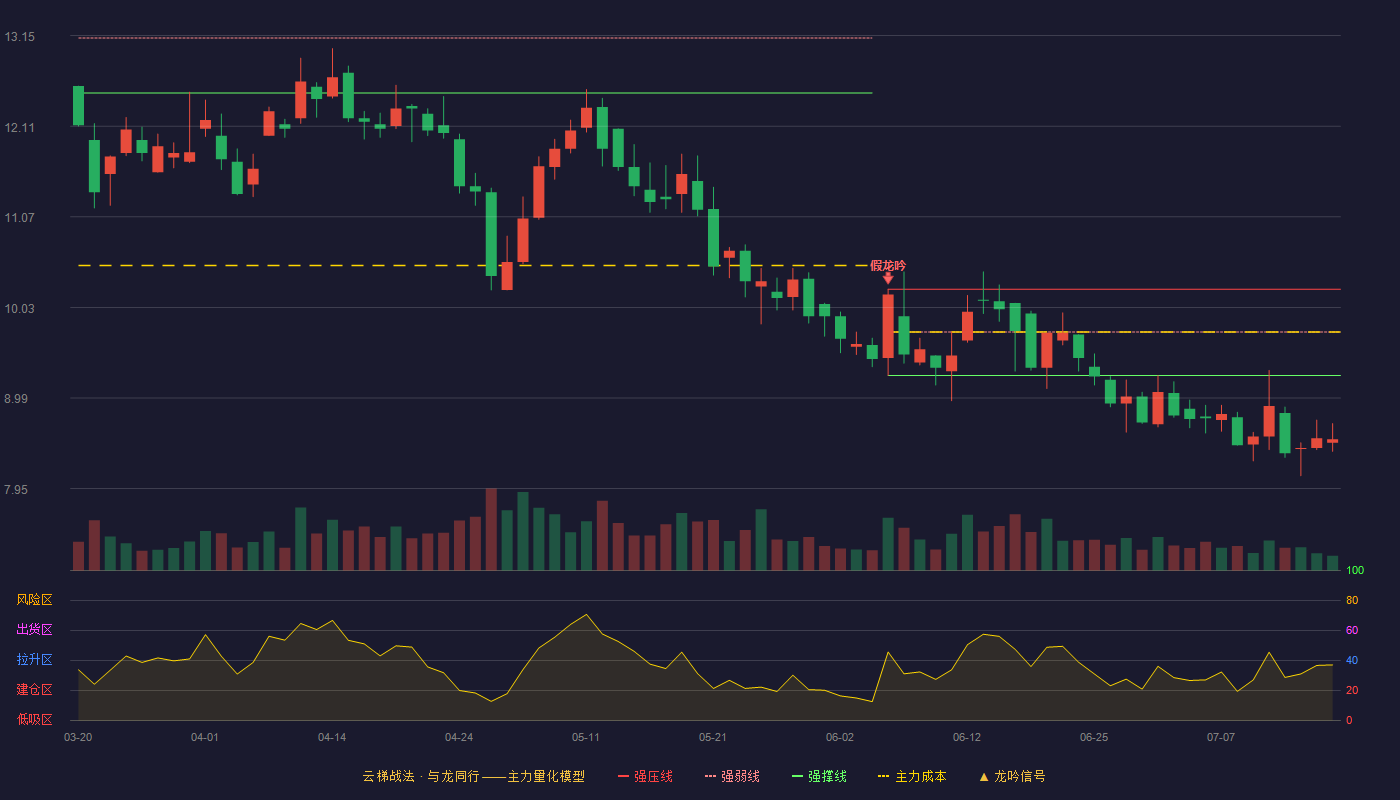Click the 11.07 price axis label
The height and width of the screenshot is (800, 1400).
point(19,218)
